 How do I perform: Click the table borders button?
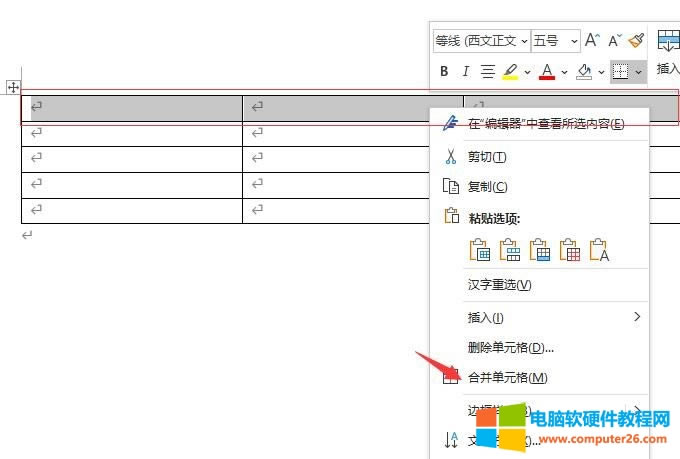pos(620,71)
